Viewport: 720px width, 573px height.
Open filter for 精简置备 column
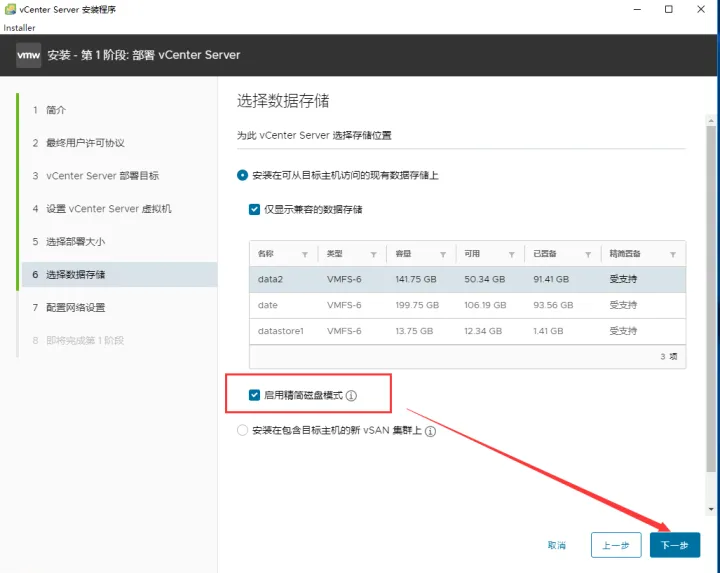point(673,254)
